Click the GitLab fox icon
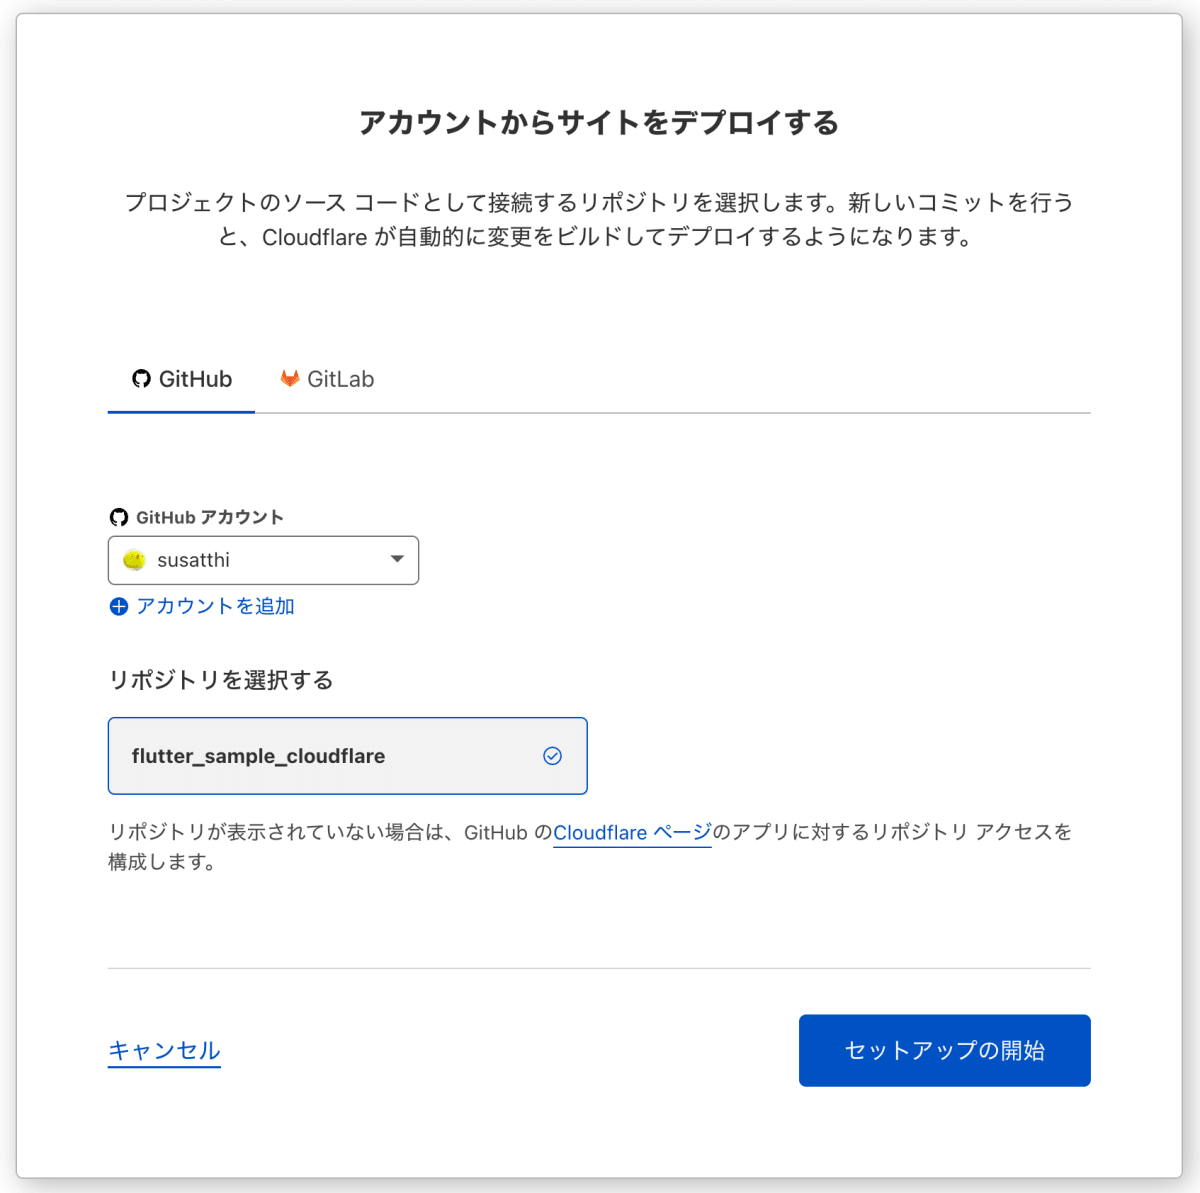 [290, 378]
